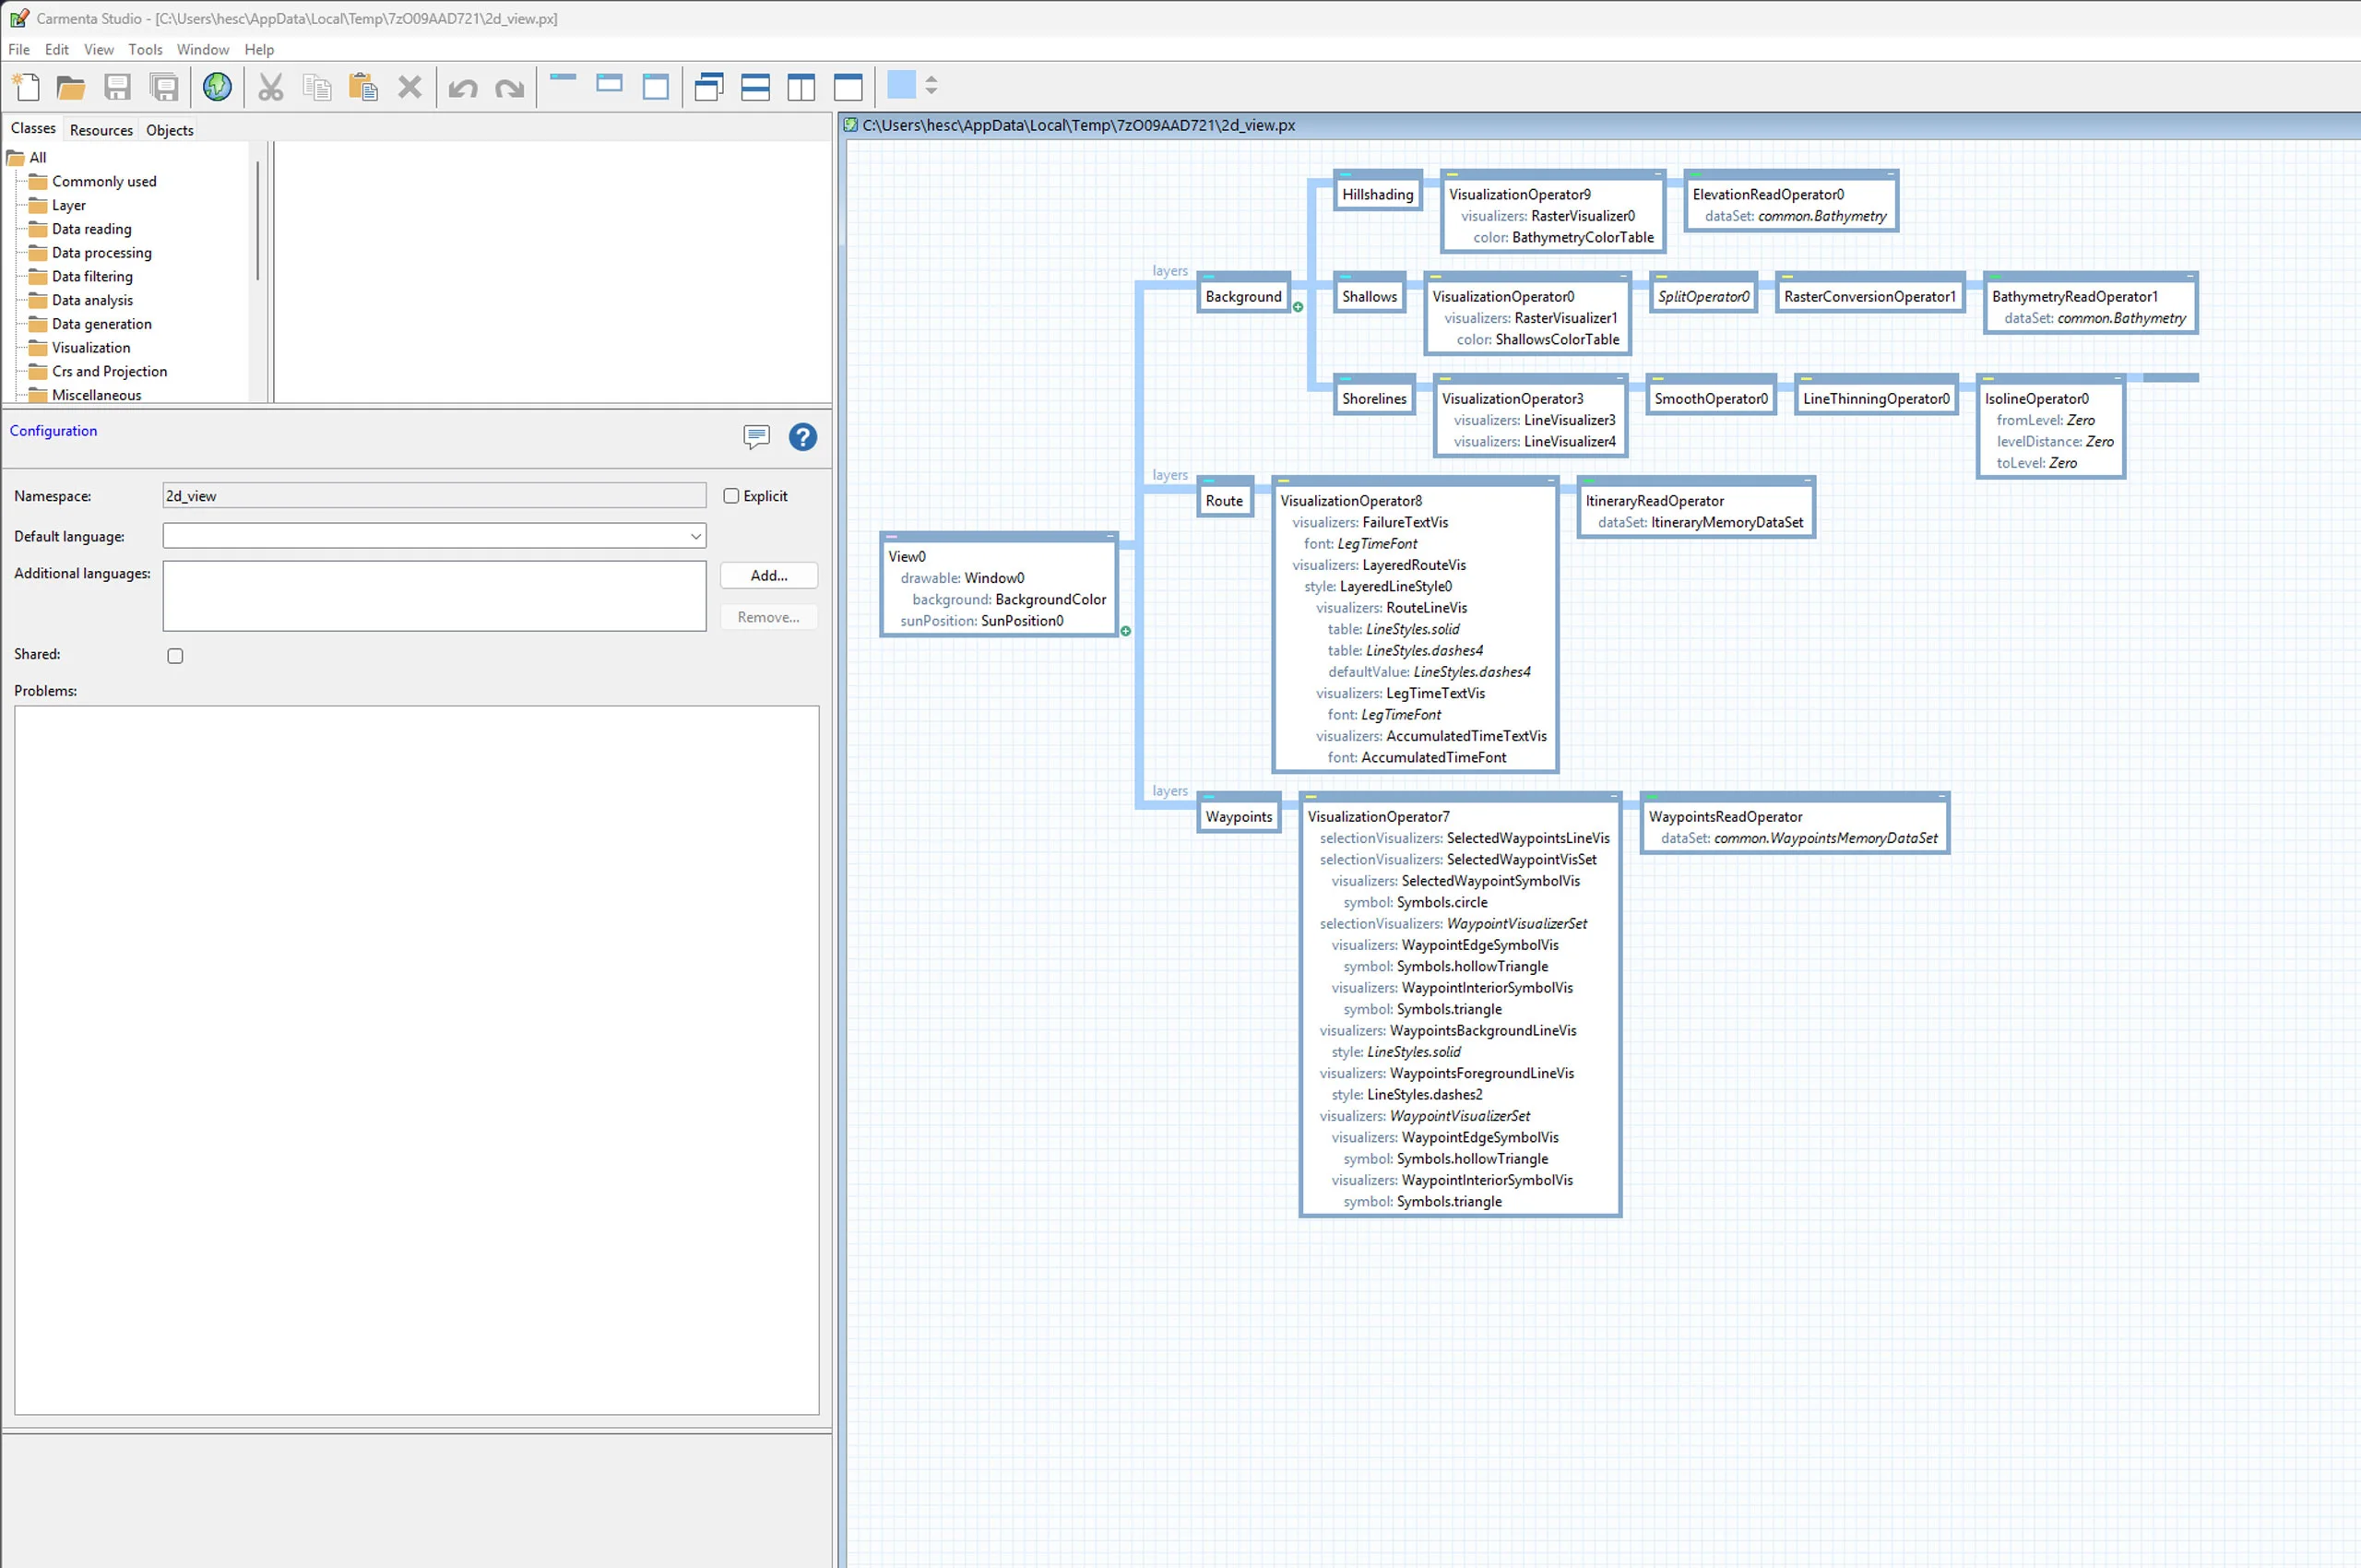Click the open folder toolbar icon
The height and width of the screenshot is (1568, 2361).
click(x=71, y=87)
